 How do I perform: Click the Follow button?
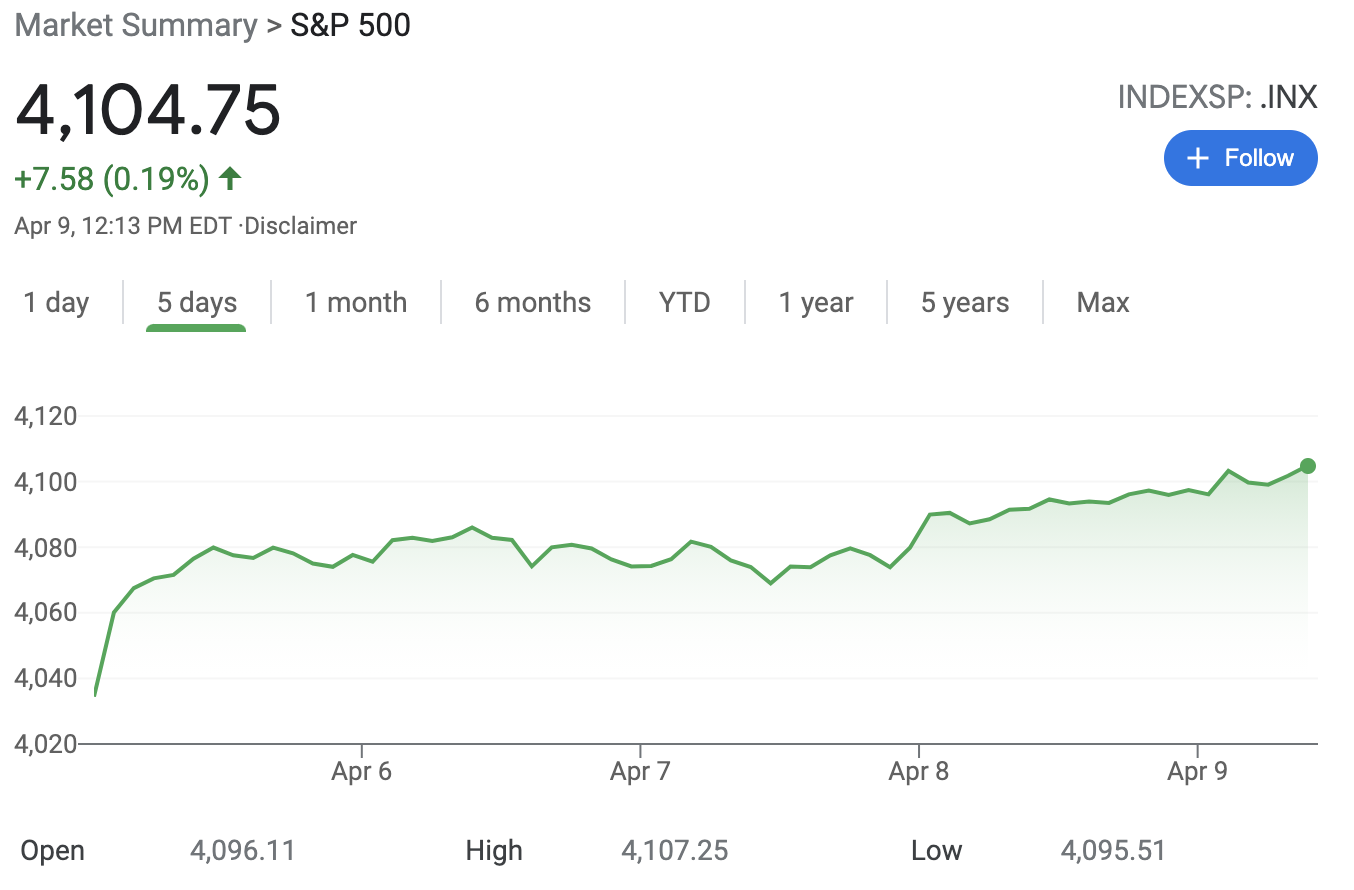(1240, 158)
